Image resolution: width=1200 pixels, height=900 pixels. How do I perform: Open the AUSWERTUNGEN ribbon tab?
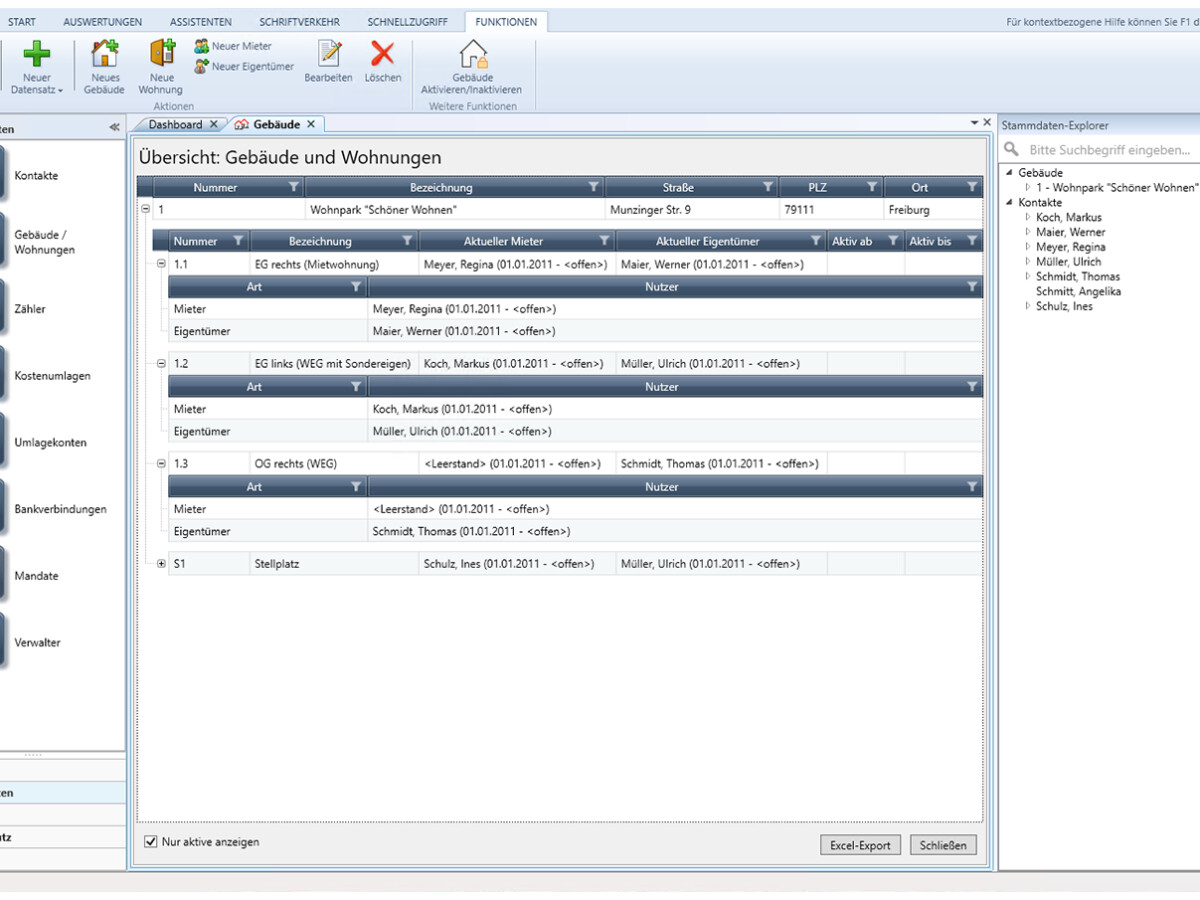coord(104,20)
